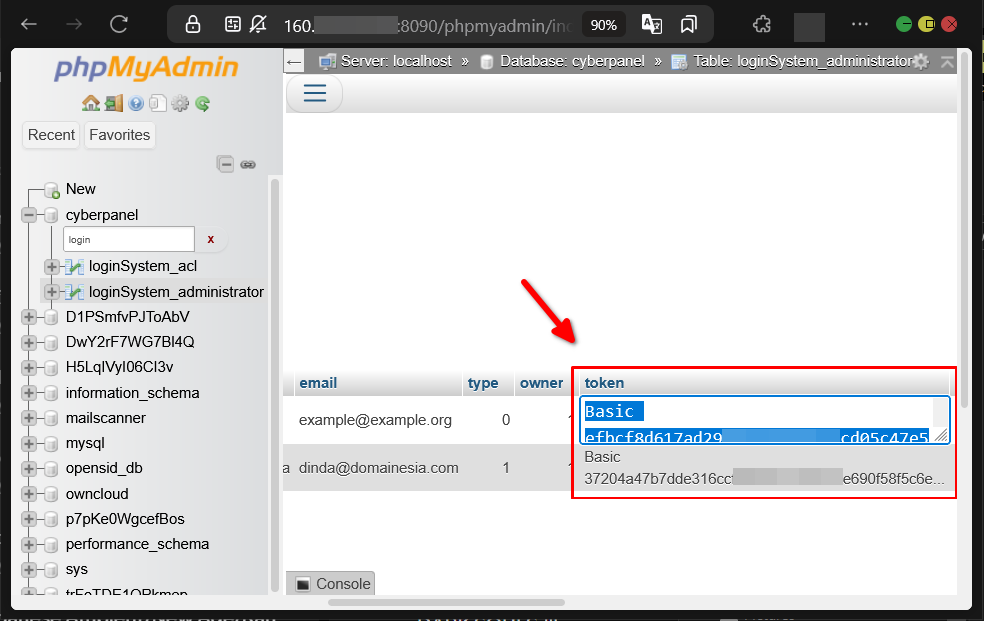The image size is (984, 621).
Task: Expand DwY2rF7WG7Bl4Q database node
Action: click(x=28, y=342)
